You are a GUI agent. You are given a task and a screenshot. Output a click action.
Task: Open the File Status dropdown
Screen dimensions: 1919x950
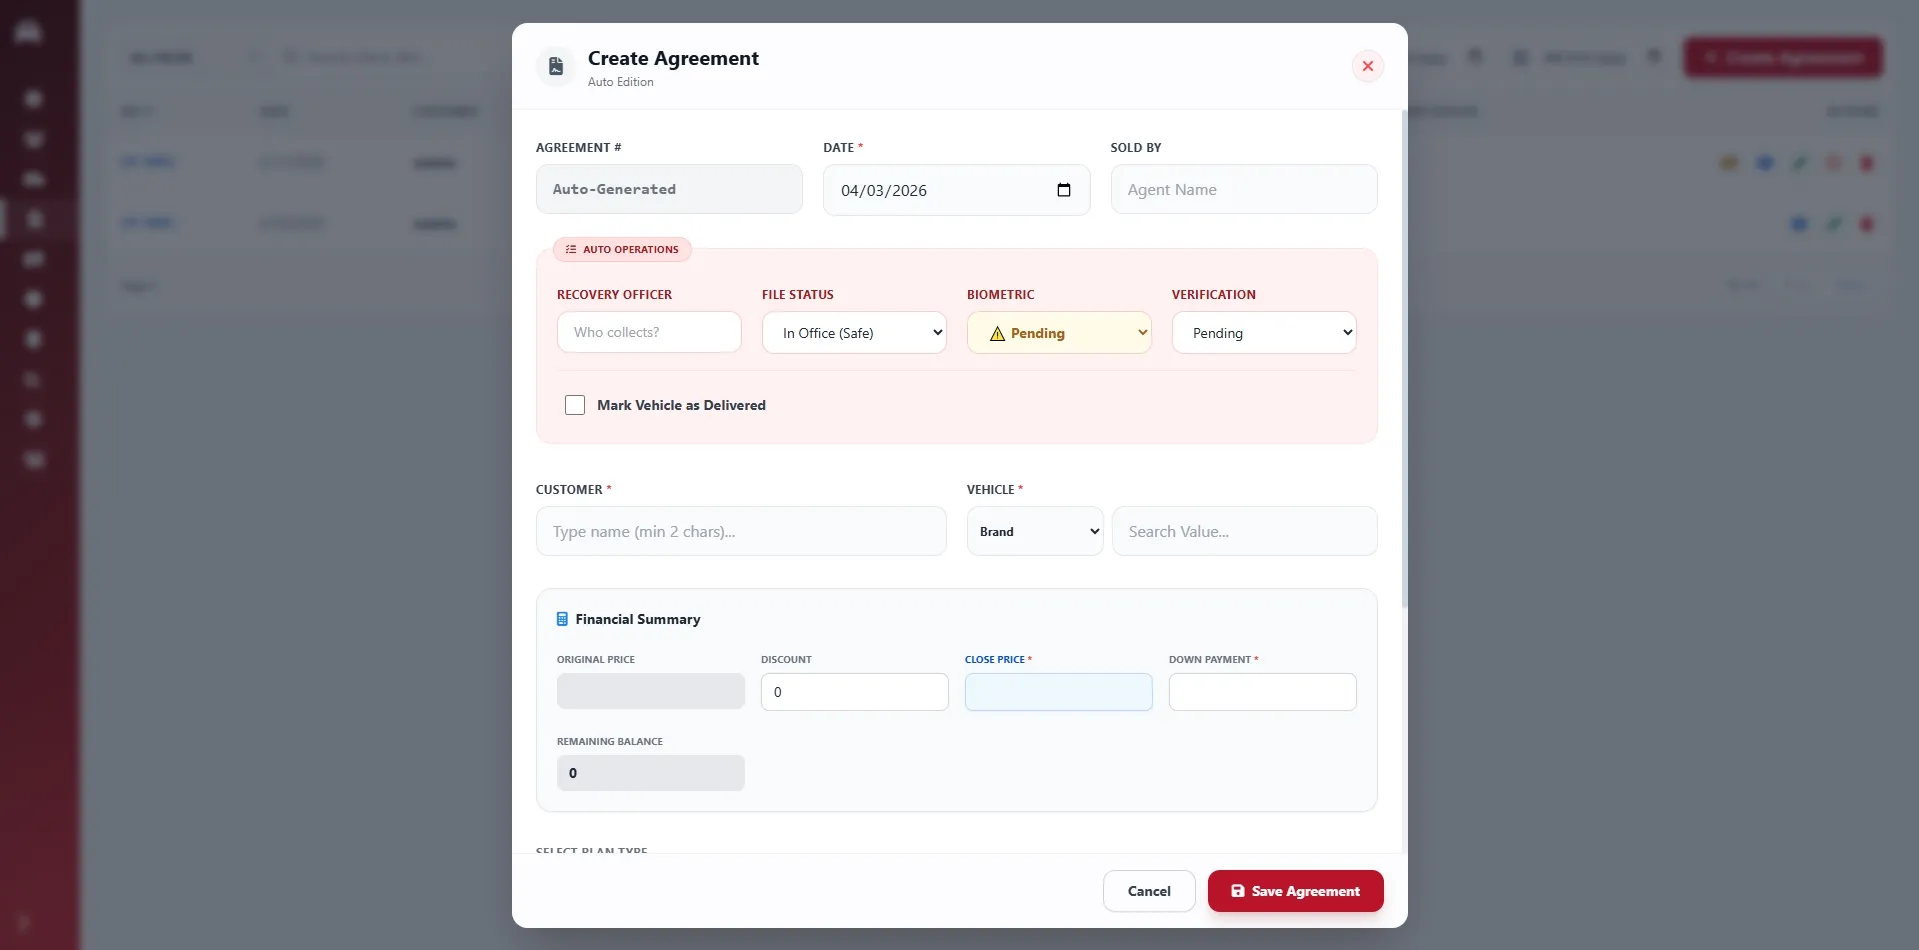pyautogui.click(x=854, y=333)
